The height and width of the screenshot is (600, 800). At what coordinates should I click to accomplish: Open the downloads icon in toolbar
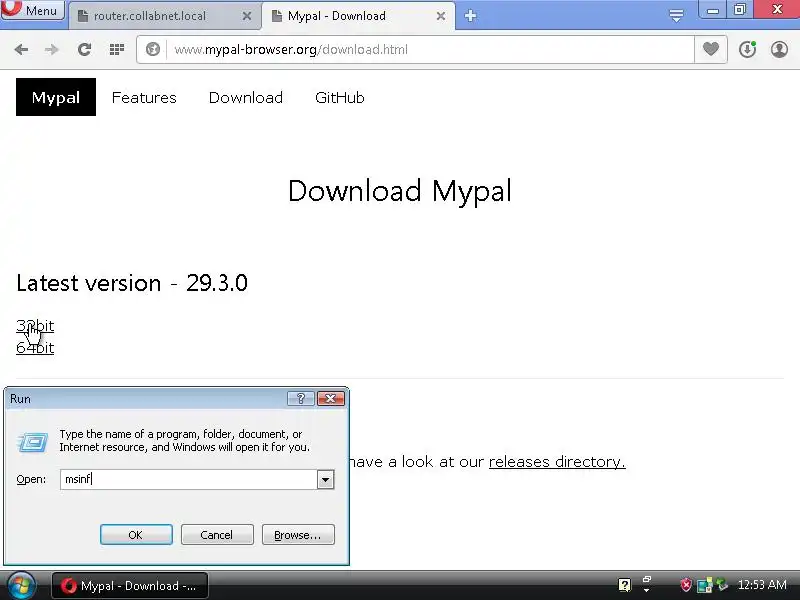(x=747, y=49)
